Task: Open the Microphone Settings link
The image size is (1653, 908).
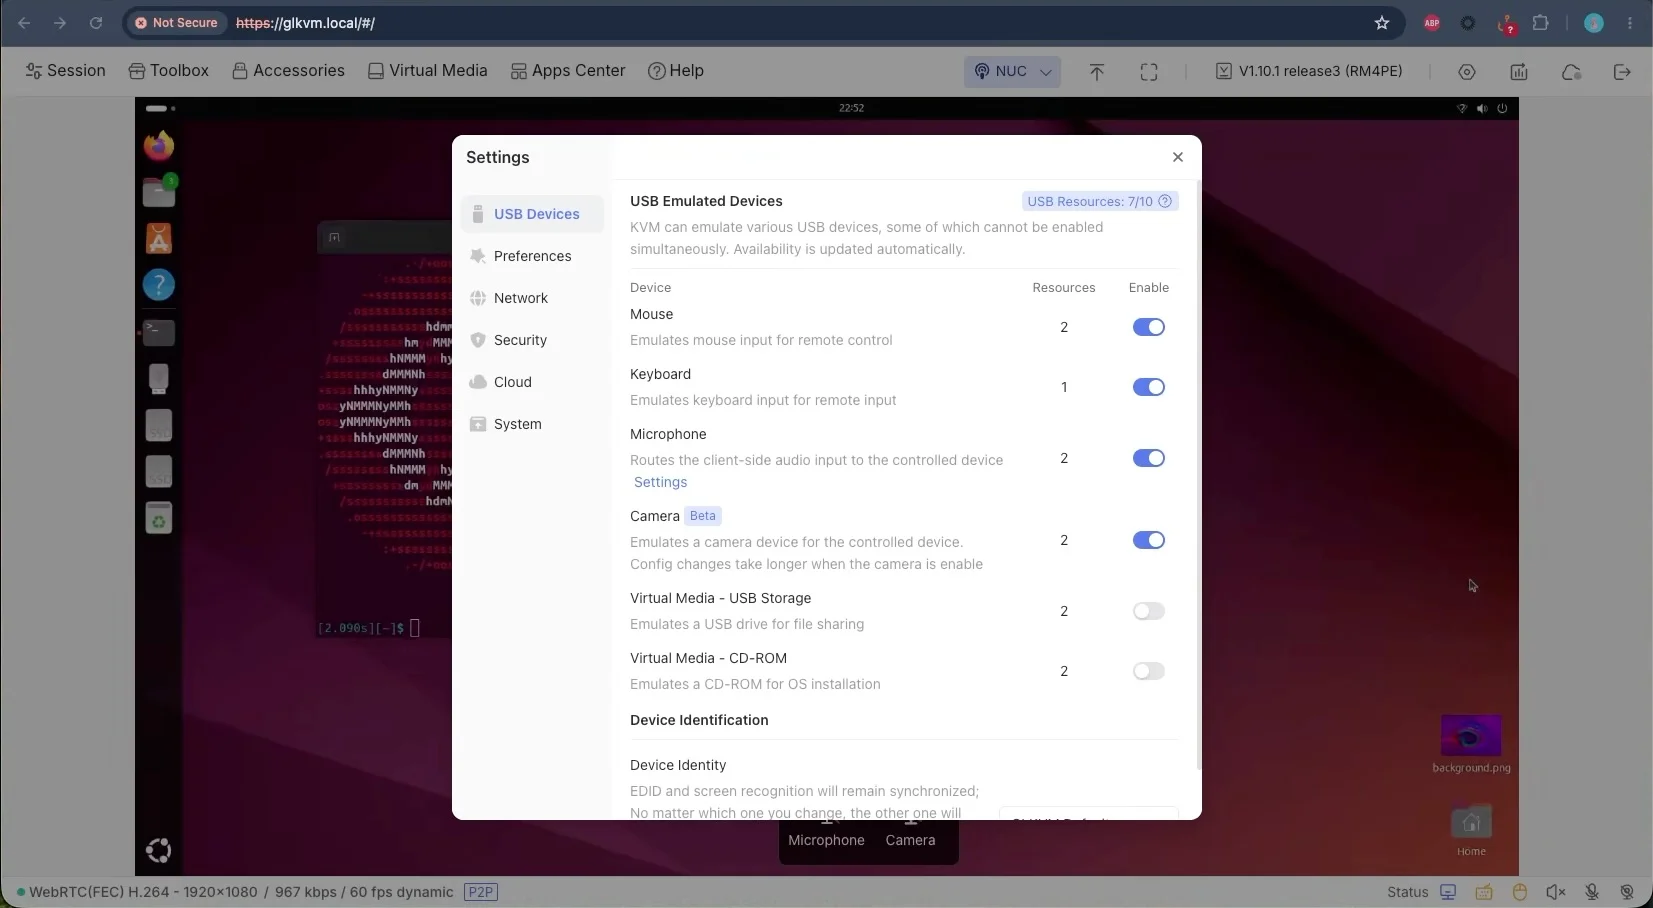Action: point(661,482)
